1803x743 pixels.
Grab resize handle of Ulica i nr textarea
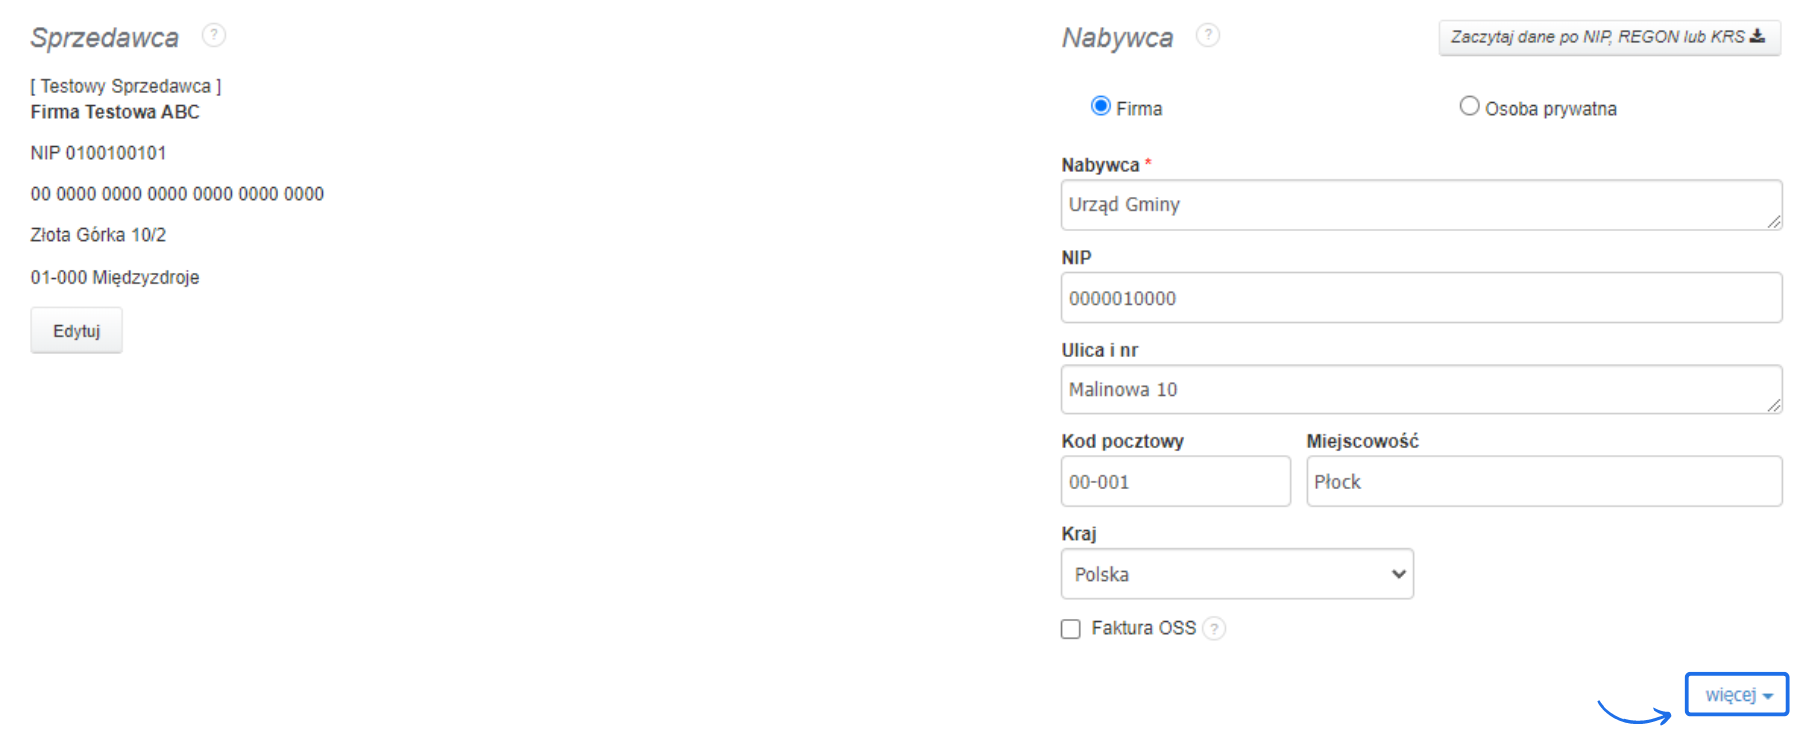click(x=1774, y=405)
